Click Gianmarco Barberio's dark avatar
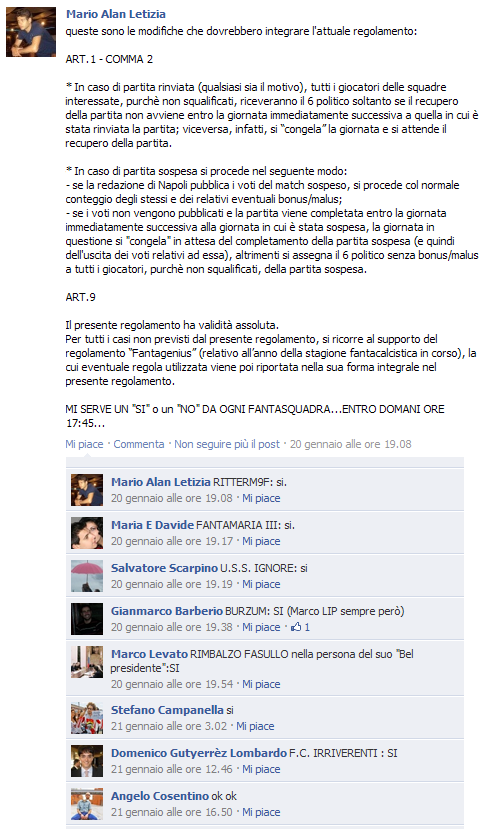Viewport: 496px width, 831px height. point(87,618)
